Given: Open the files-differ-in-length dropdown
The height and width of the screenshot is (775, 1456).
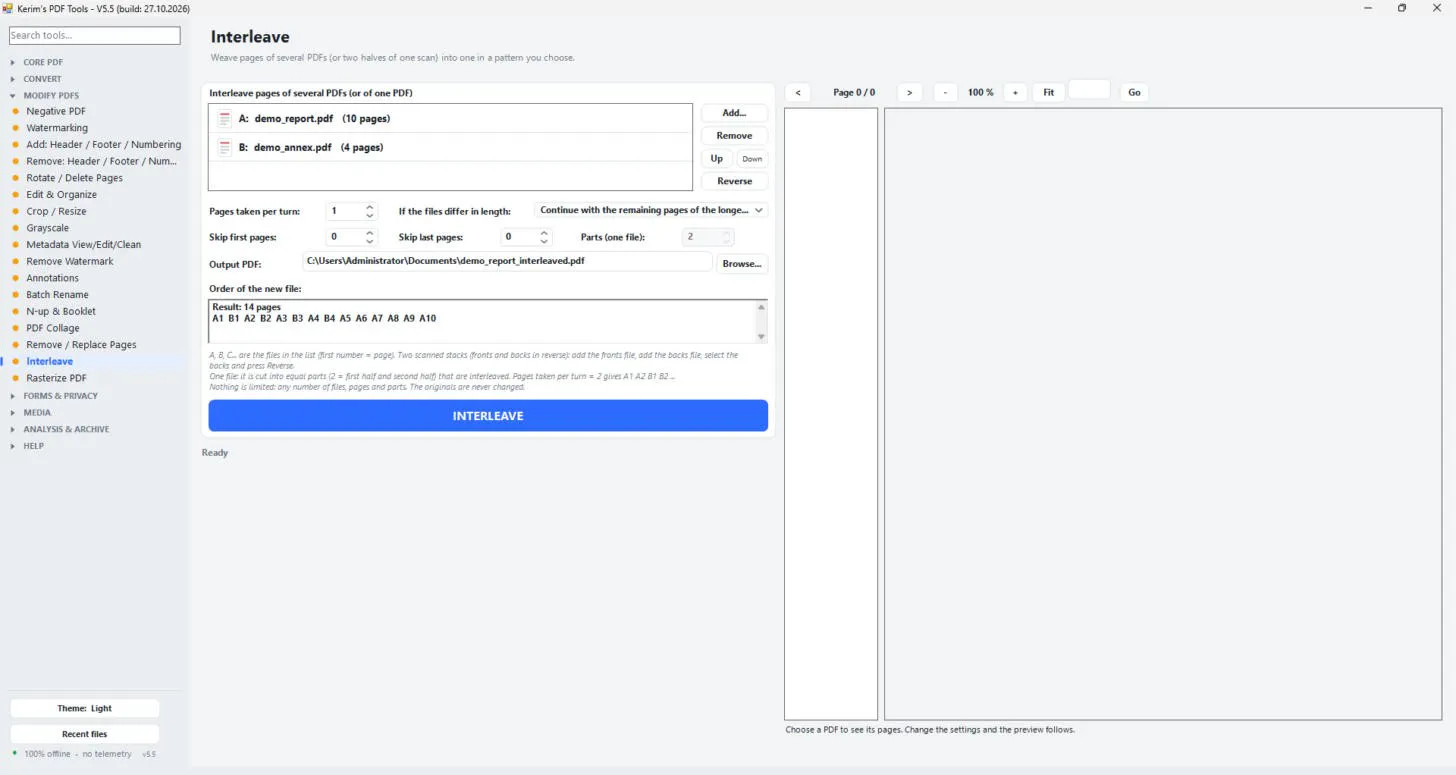Looking at the screenshot, I should tap(651, 210).
